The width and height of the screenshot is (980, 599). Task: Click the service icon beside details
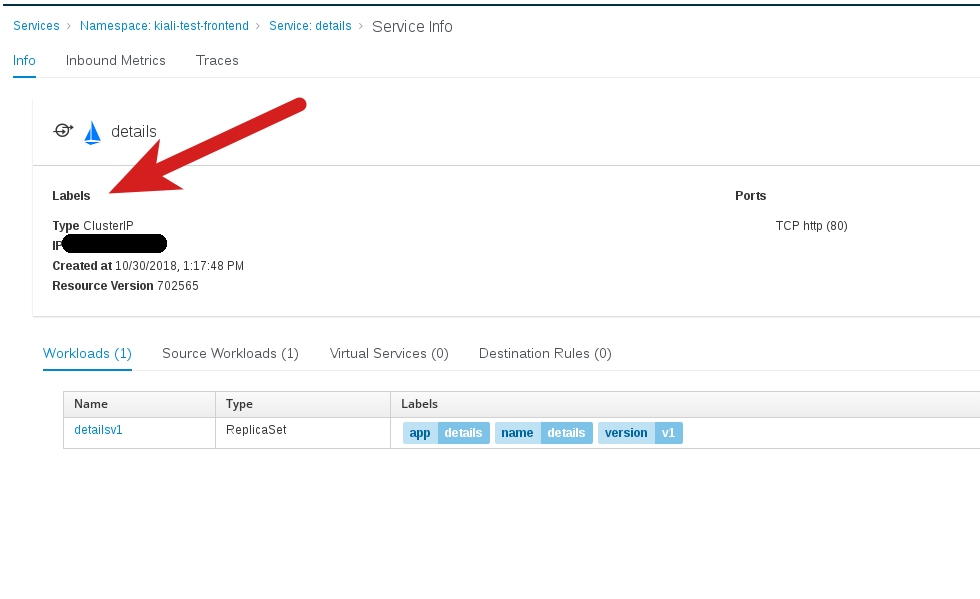click(63, 130)
